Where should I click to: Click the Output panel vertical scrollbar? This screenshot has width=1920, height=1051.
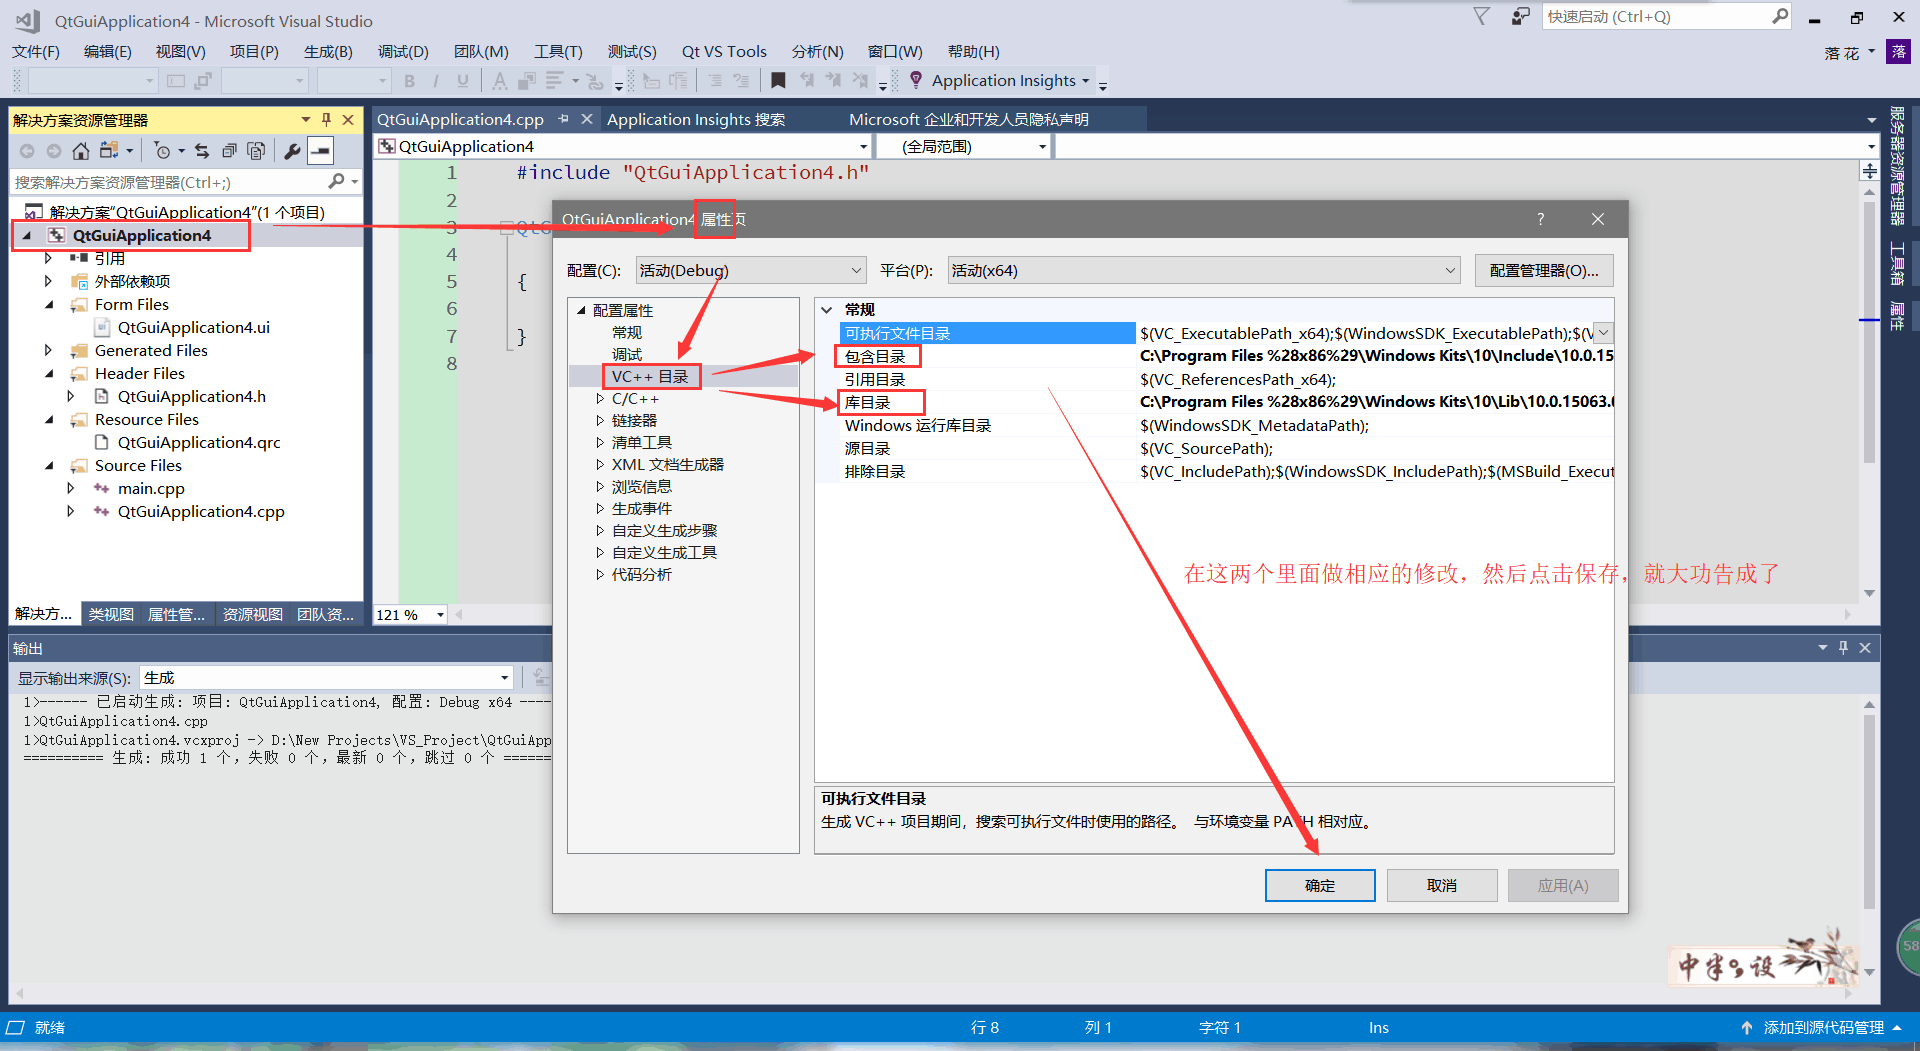tap(1869, 838)
